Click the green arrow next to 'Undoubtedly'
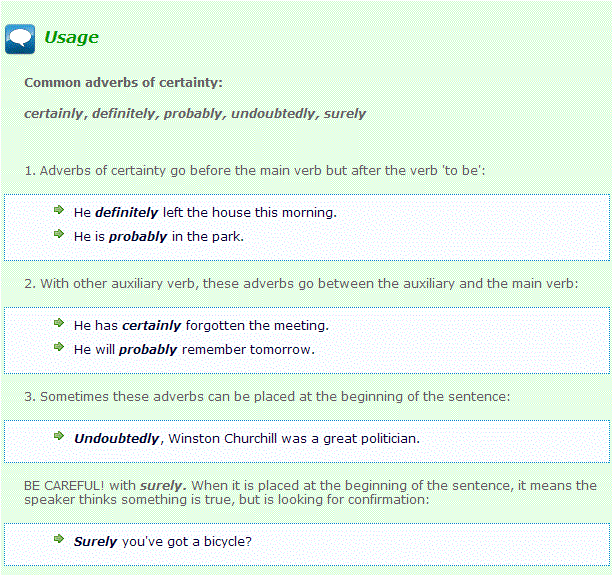The width and height of the screenshot is (613, 576). (x=59, y=437)
